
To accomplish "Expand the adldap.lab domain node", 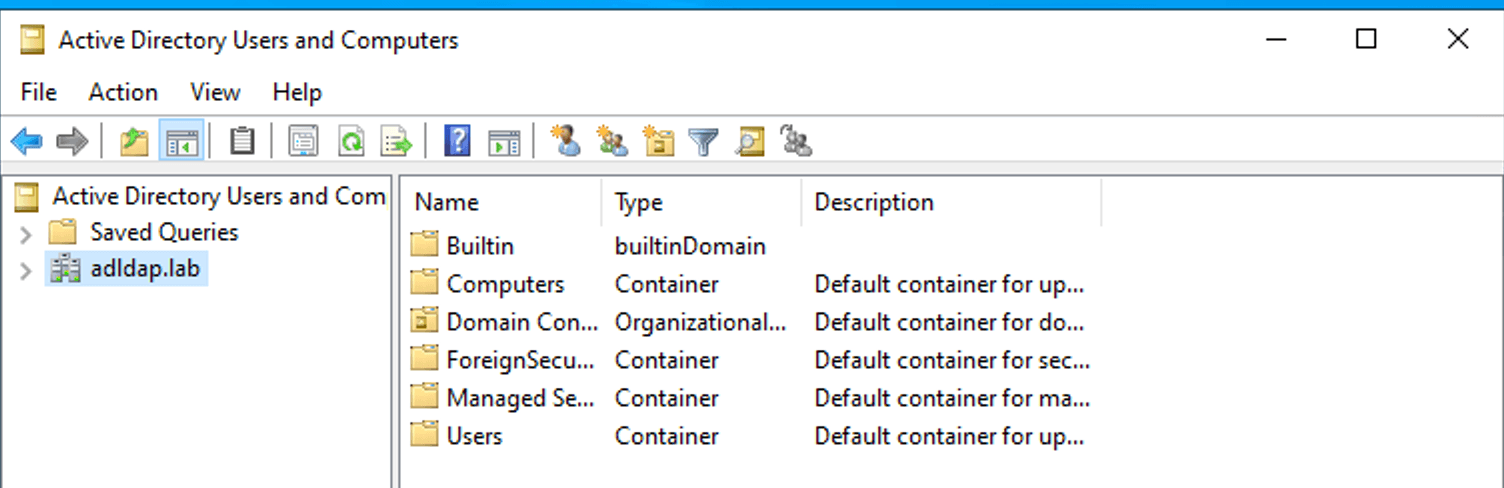I will 26,271.
